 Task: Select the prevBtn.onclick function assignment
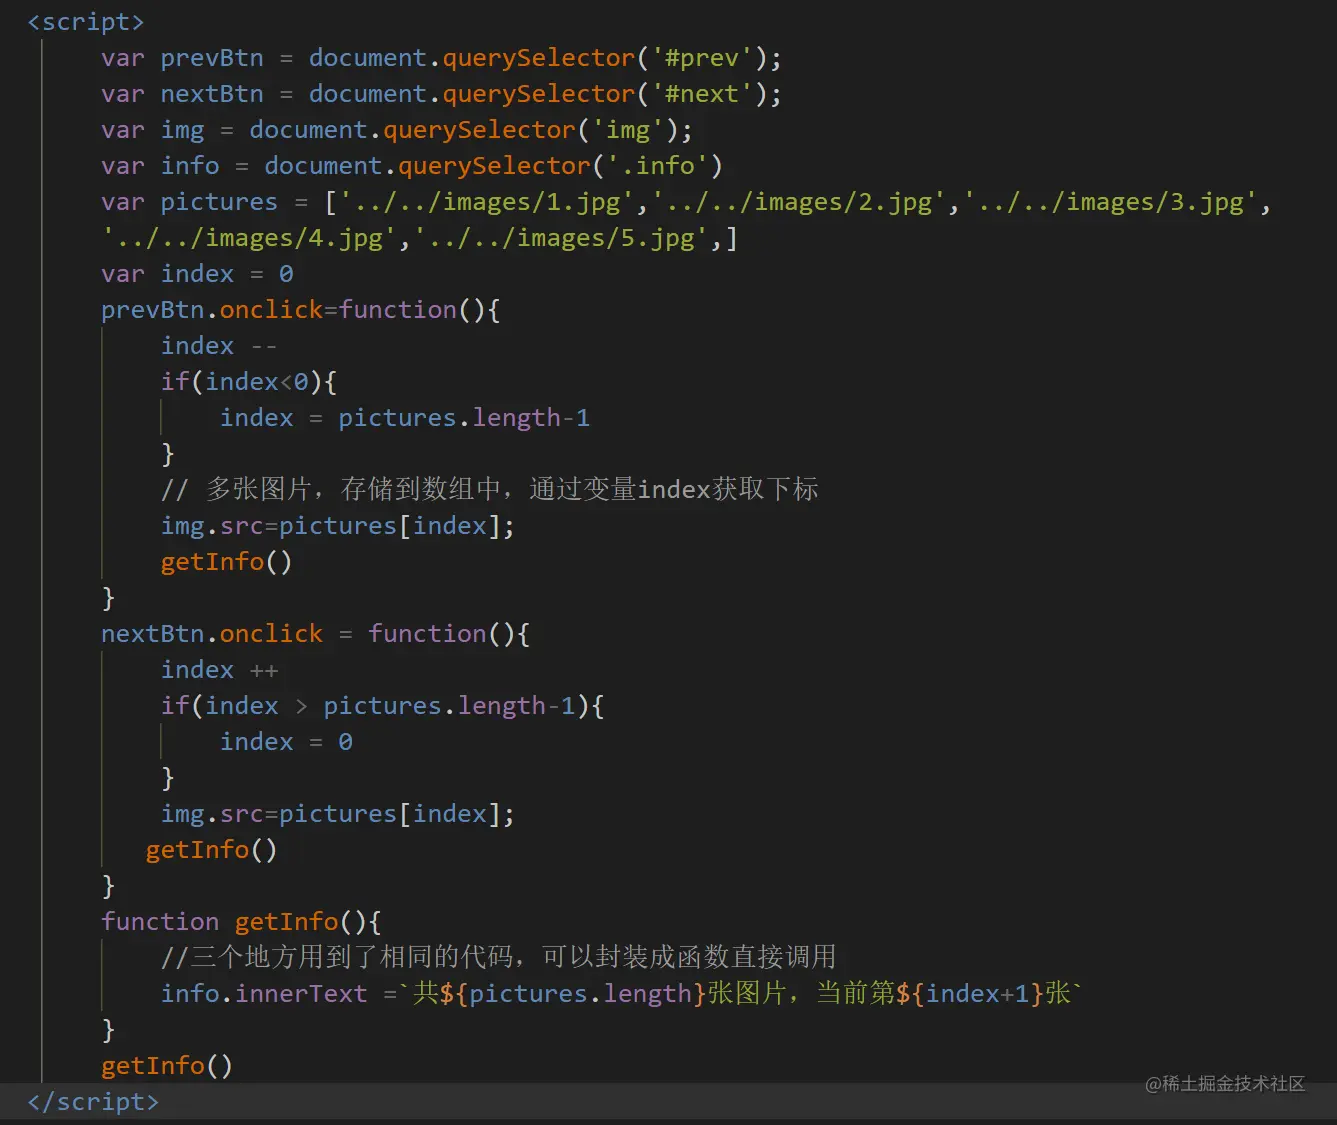click(x=299, y=309)
